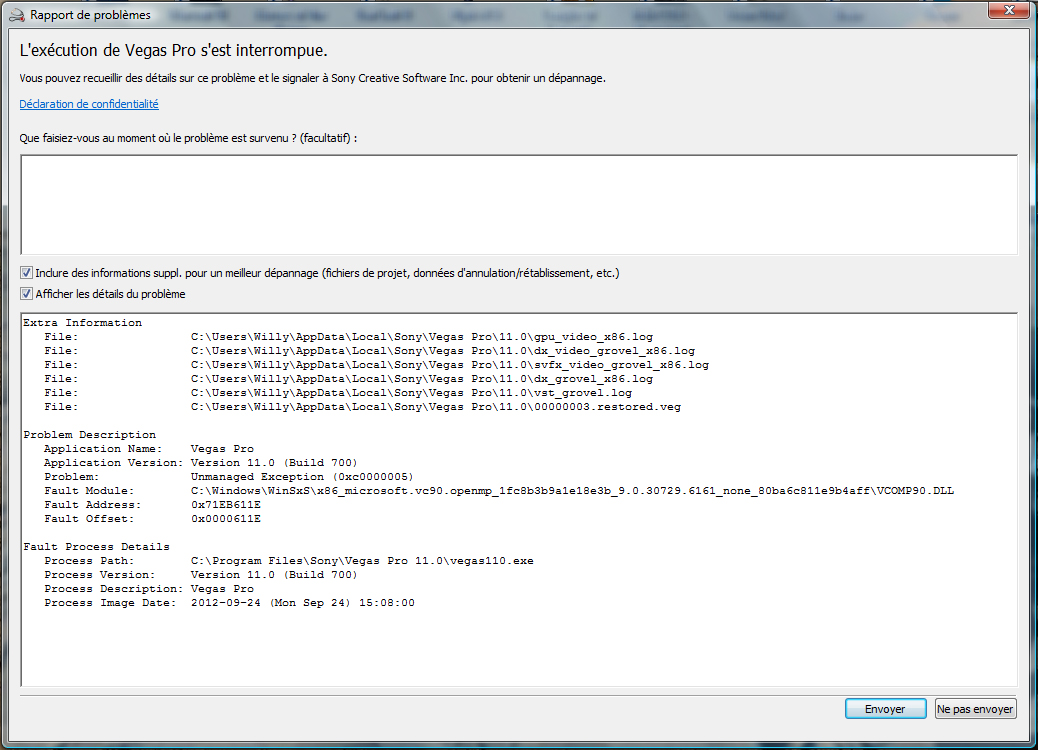Close the Rapport de problèmes window
This screenshot has width=1038, height=750.
click(x=1010, y=10)
